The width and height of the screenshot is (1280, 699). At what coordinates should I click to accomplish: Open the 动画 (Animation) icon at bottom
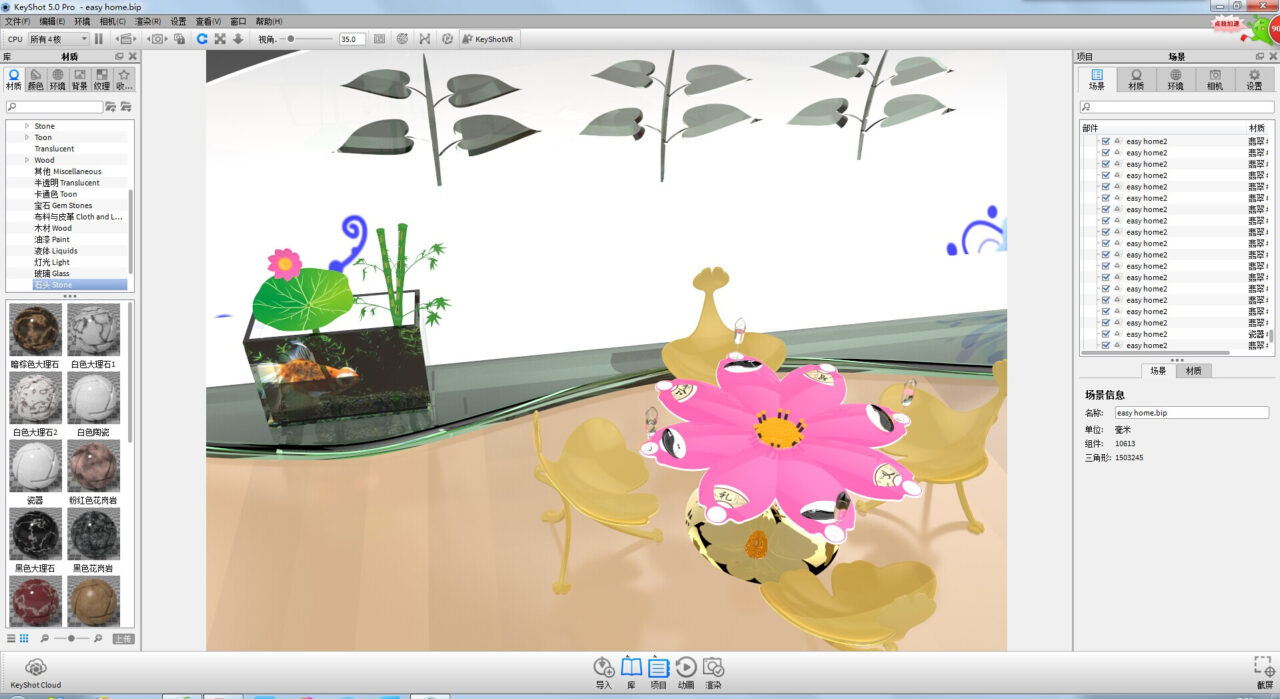[686, 667]
